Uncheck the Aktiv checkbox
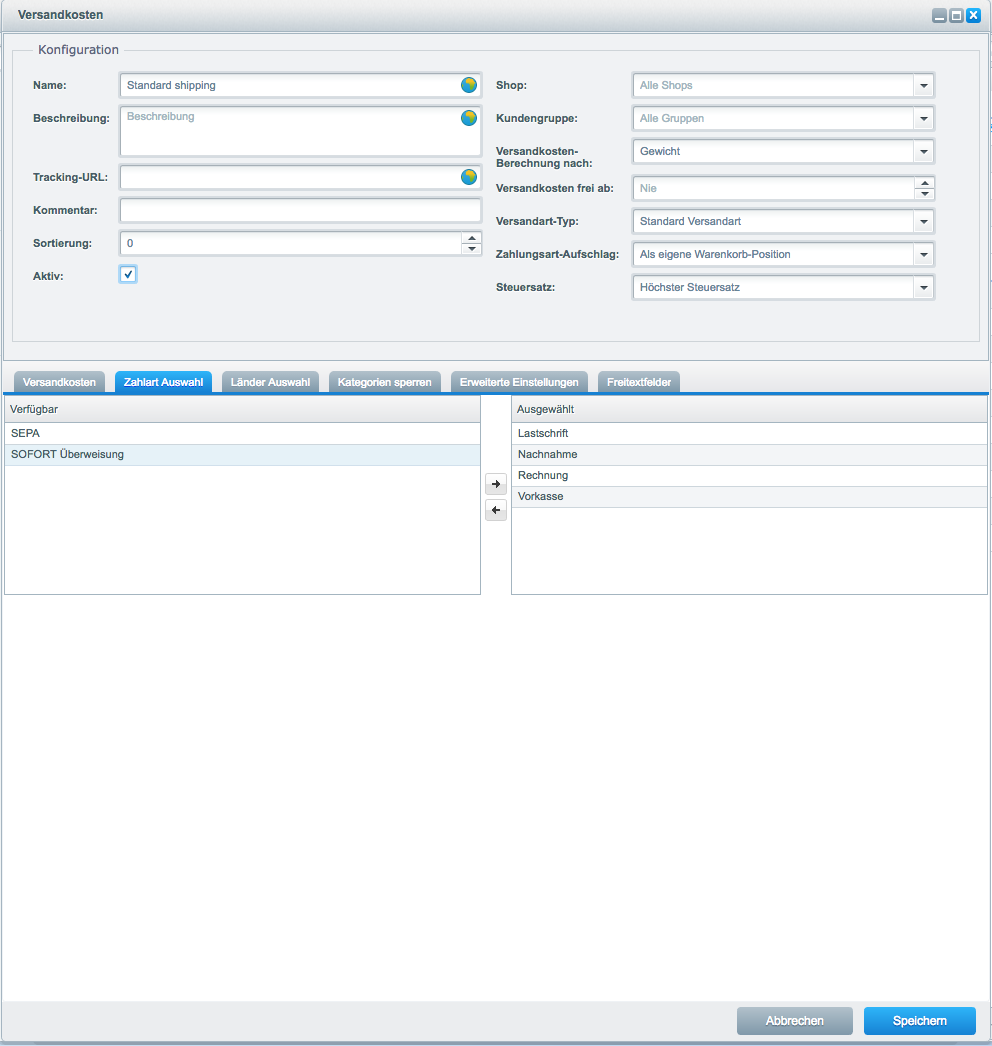Image resolution: width=992 pixels, height=1046 pixels. tap(128, 274)
